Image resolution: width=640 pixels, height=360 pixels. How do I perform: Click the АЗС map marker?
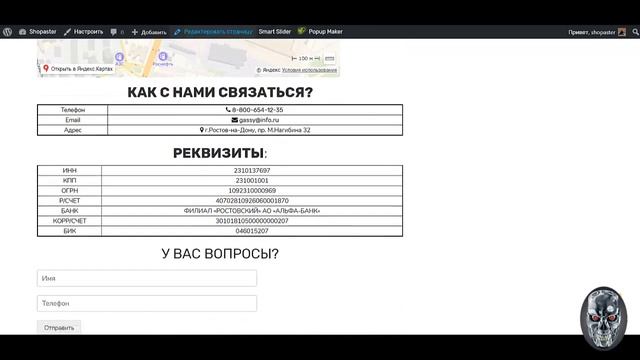tap(119, 57)
